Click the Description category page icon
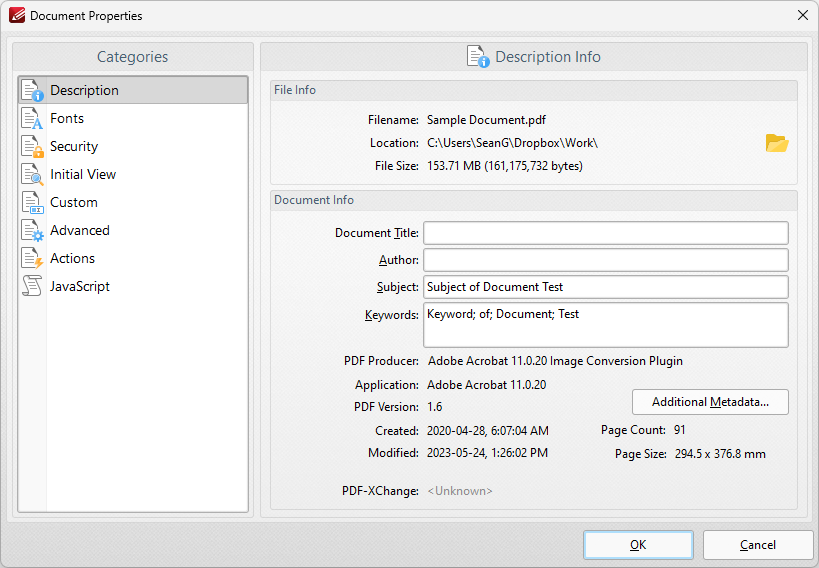 pyautogui.click(x=32, y=90)
